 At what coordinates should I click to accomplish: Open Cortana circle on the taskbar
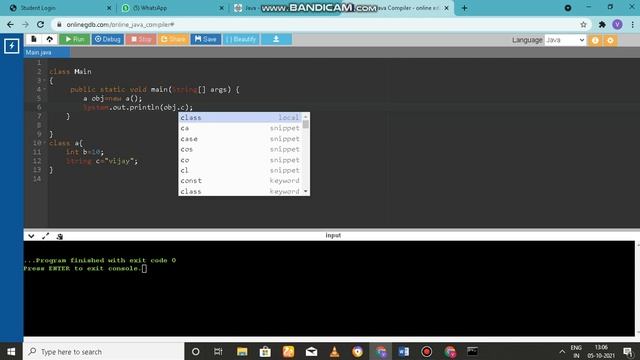click(196, 351)
